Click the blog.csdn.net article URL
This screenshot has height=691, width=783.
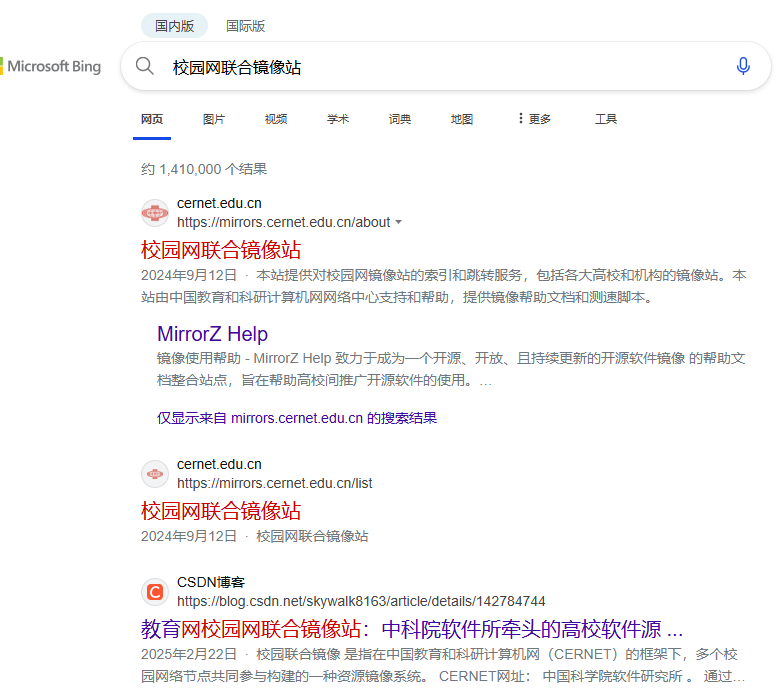click(x=361, y=601)
